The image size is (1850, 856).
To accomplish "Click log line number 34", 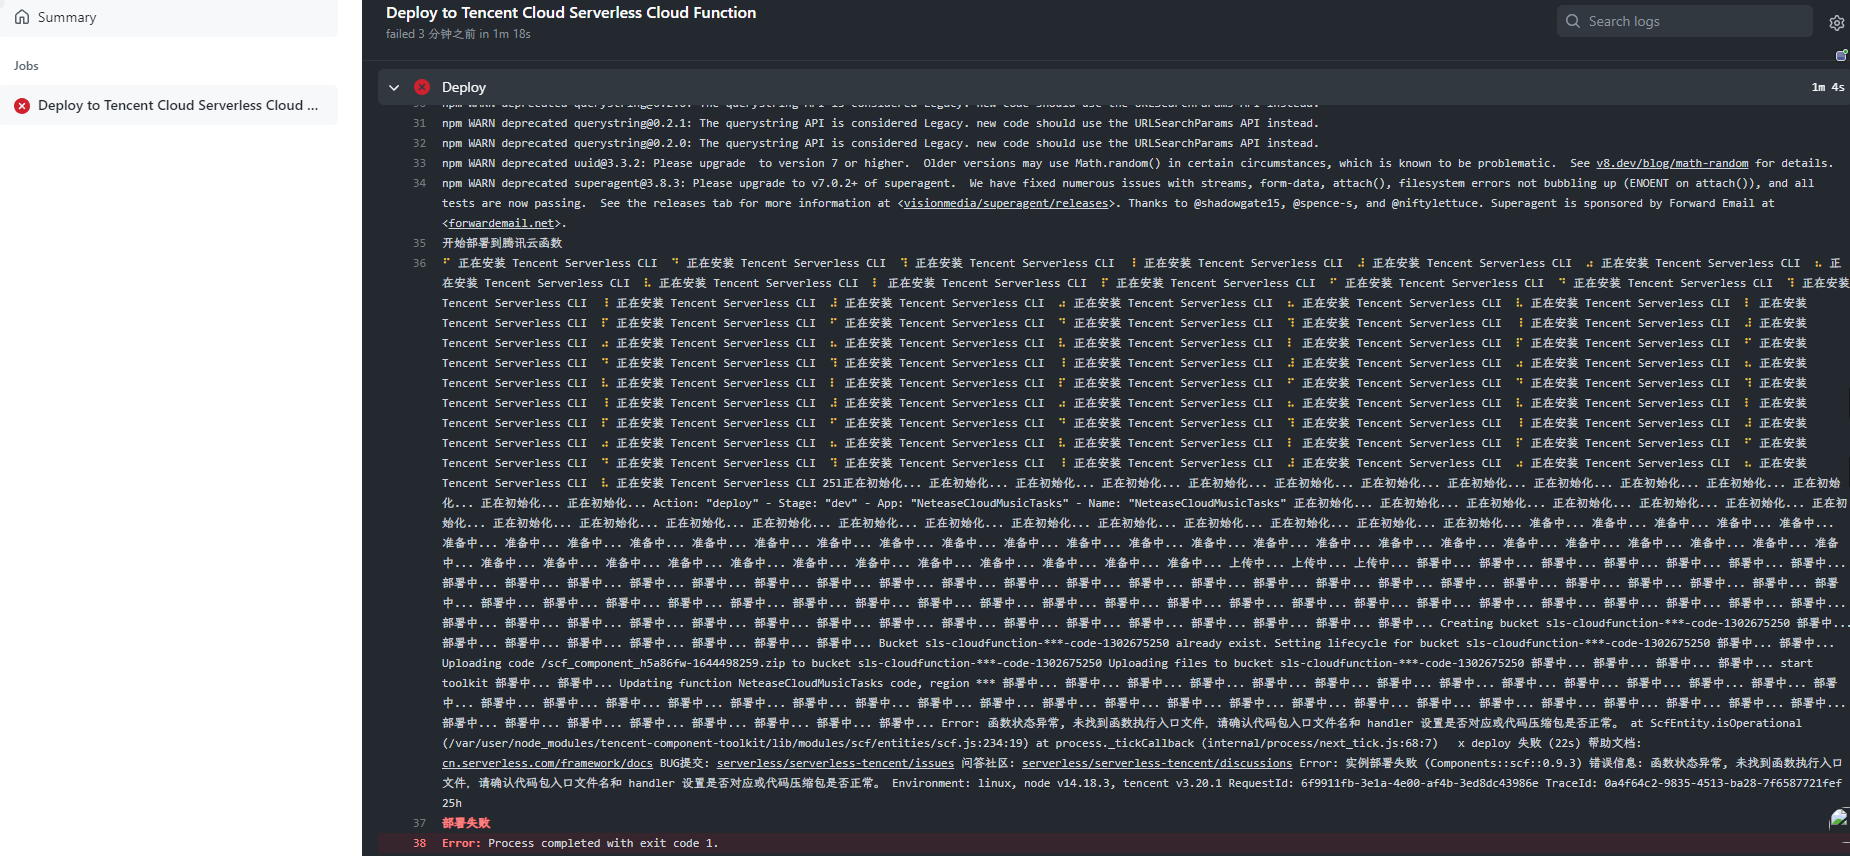I will [419, 183].
